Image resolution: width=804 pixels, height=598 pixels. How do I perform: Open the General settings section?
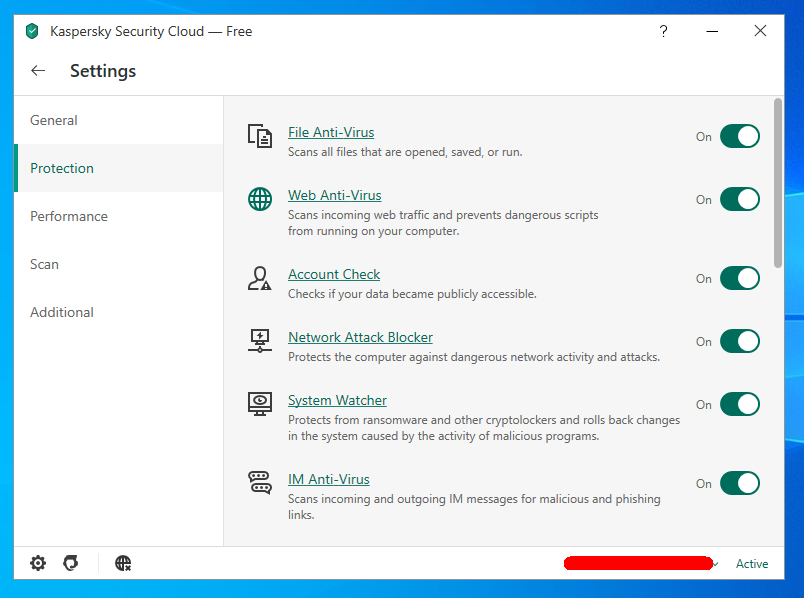[118, 120]
